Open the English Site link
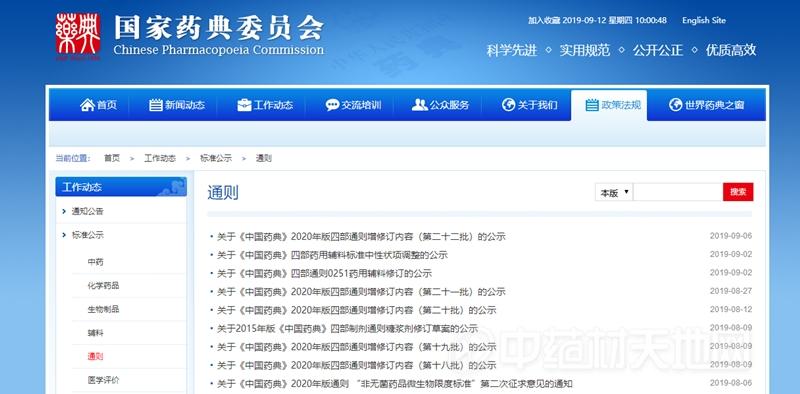The image size is (800, 394). coord(704,20)
